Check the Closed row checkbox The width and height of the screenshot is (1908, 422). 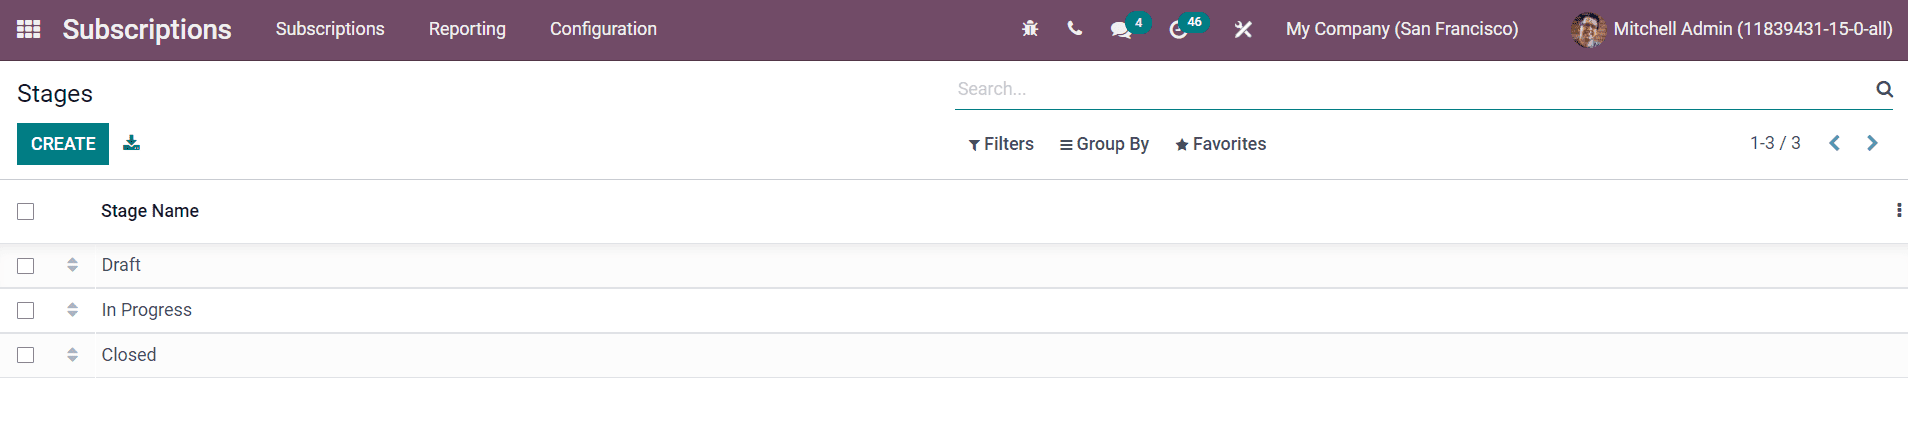(26, 355)
